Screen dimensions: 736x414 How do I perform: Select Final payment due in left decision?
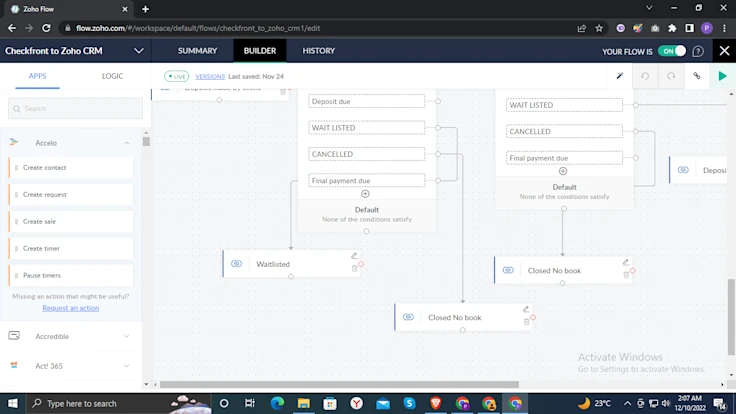(x=367, y=181)
